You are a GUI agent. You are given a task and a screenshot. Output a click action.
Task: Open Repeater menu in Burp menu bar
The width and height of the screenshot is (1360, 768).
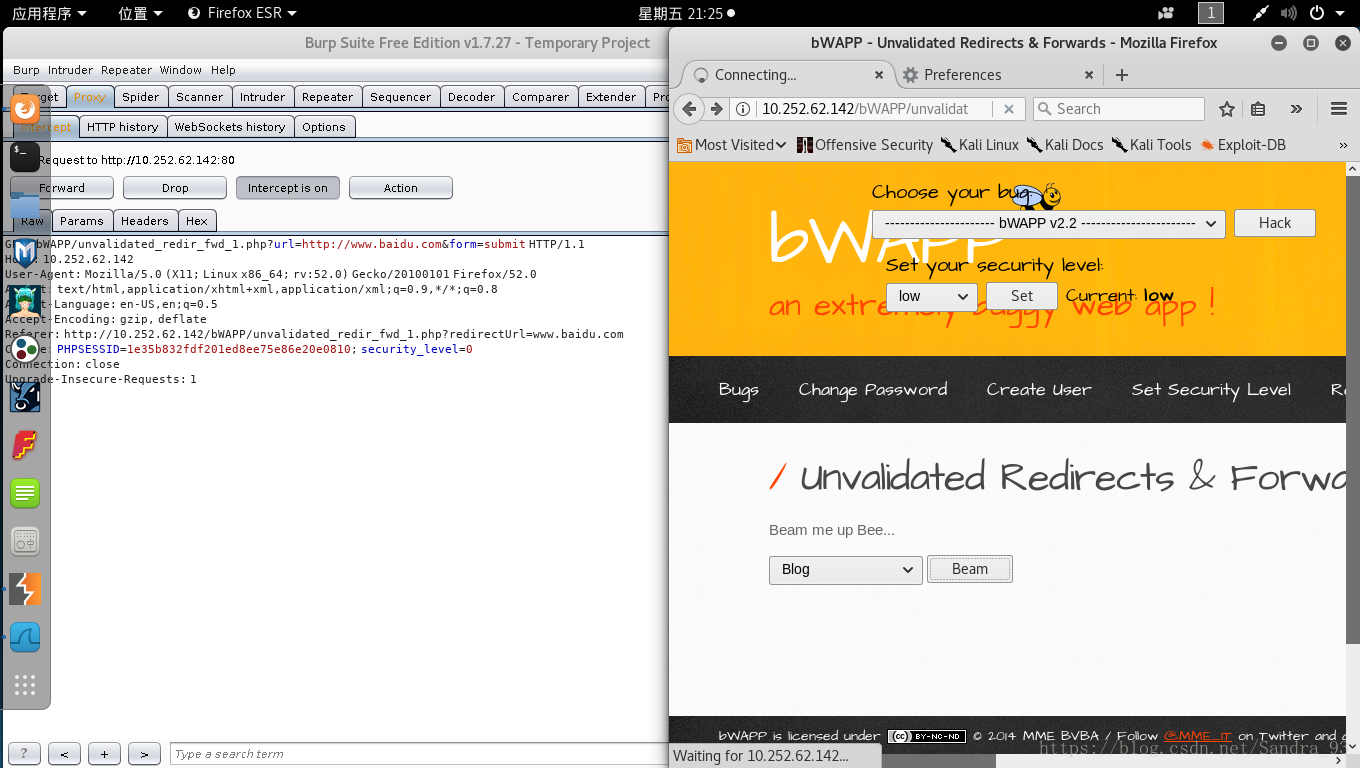[126, 70]
